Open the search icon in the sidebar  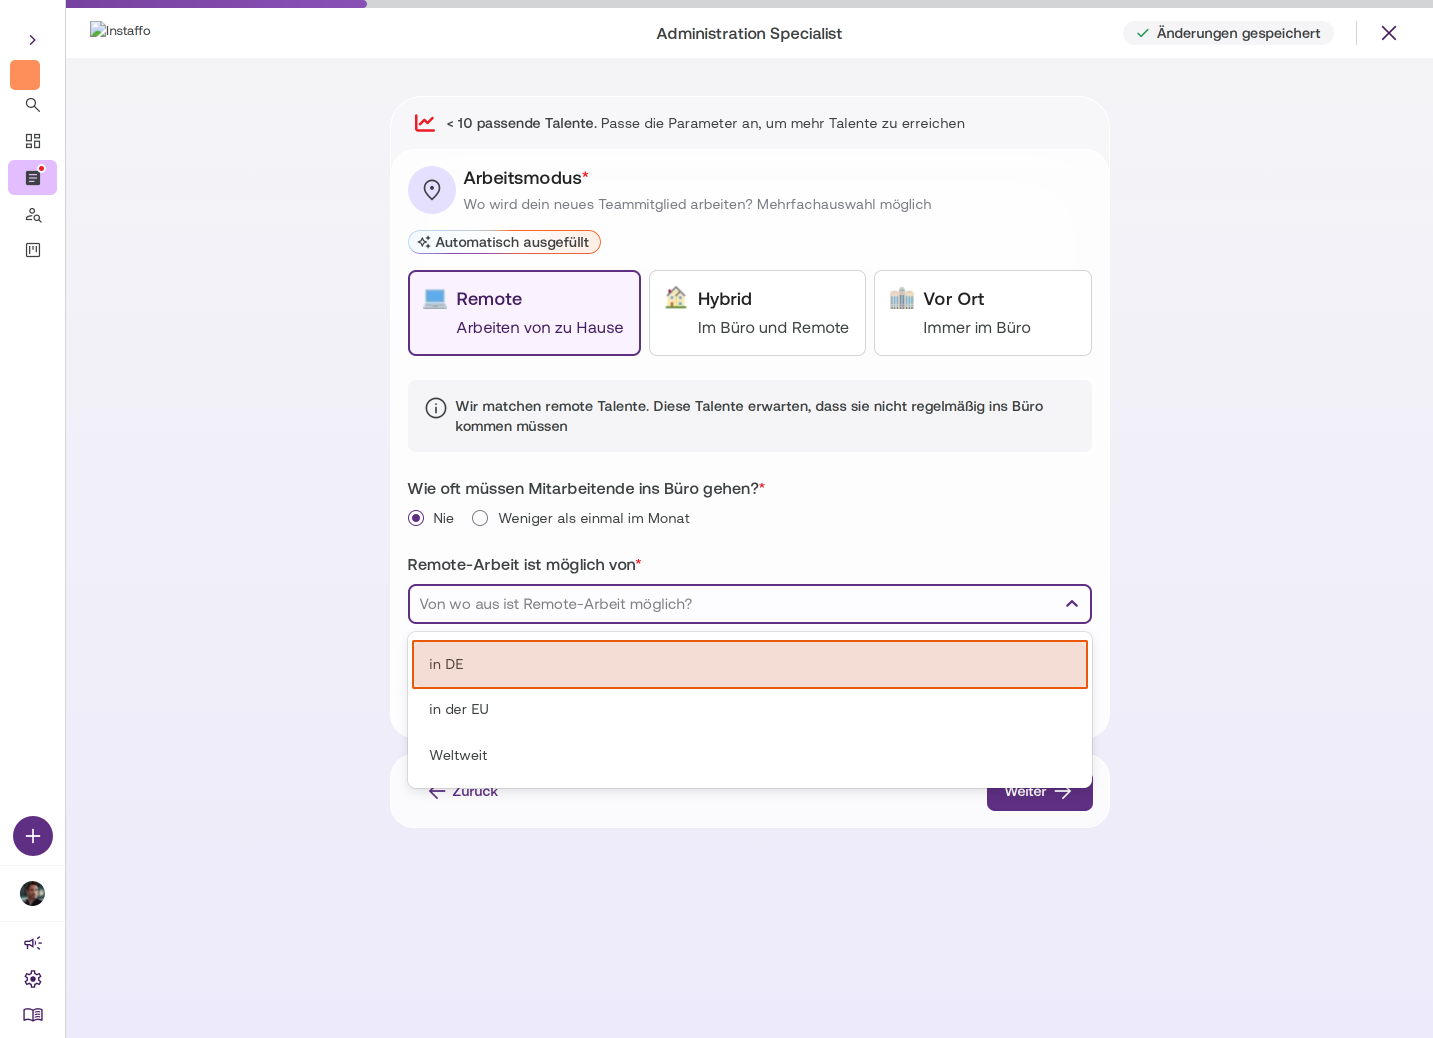click(32, 105)
